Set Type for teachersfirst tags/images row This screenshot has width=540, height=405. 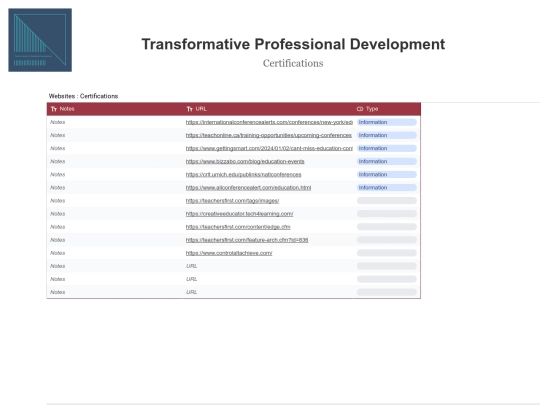point(387,201)
